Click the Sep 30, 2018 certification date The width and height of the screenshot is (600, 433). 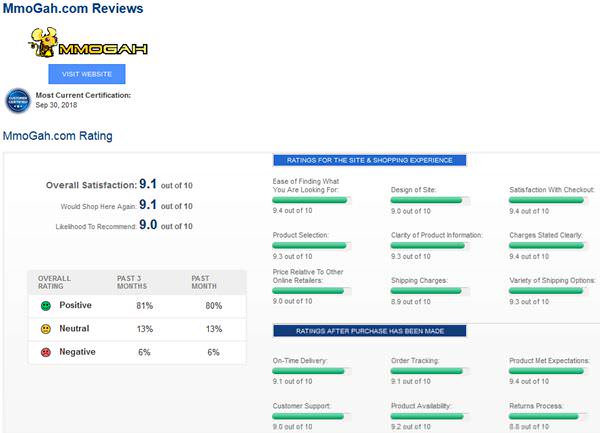pos(56,105)
